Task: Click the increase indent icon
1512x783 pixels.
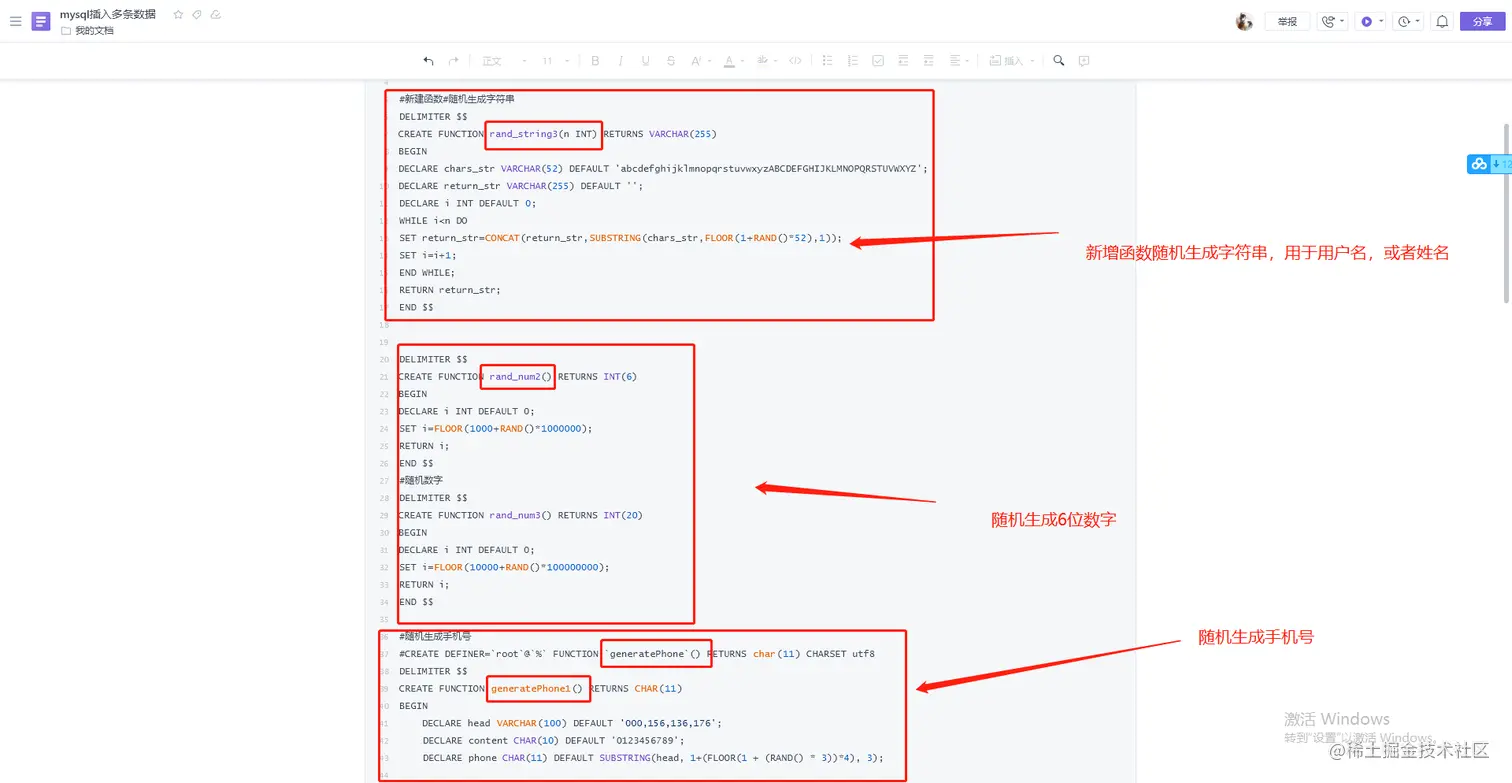Action: [928, 61]
